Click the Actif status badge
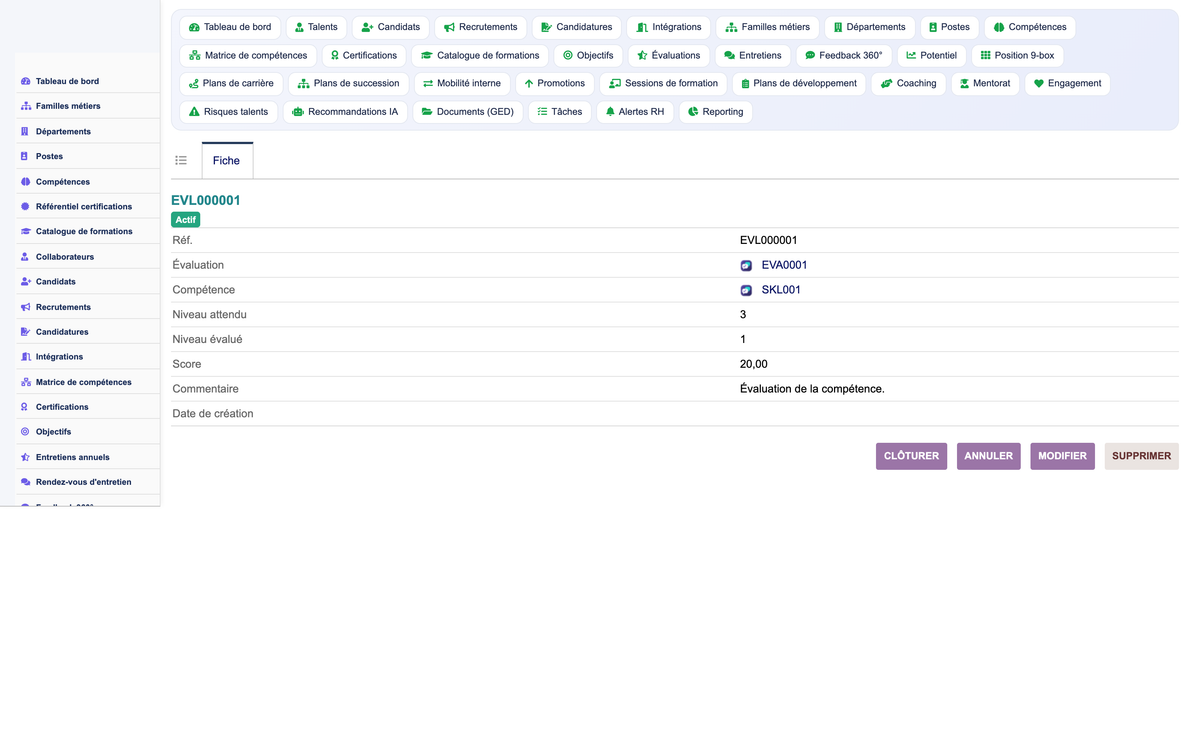1200x743 pixels. click(x=186, y=219)
